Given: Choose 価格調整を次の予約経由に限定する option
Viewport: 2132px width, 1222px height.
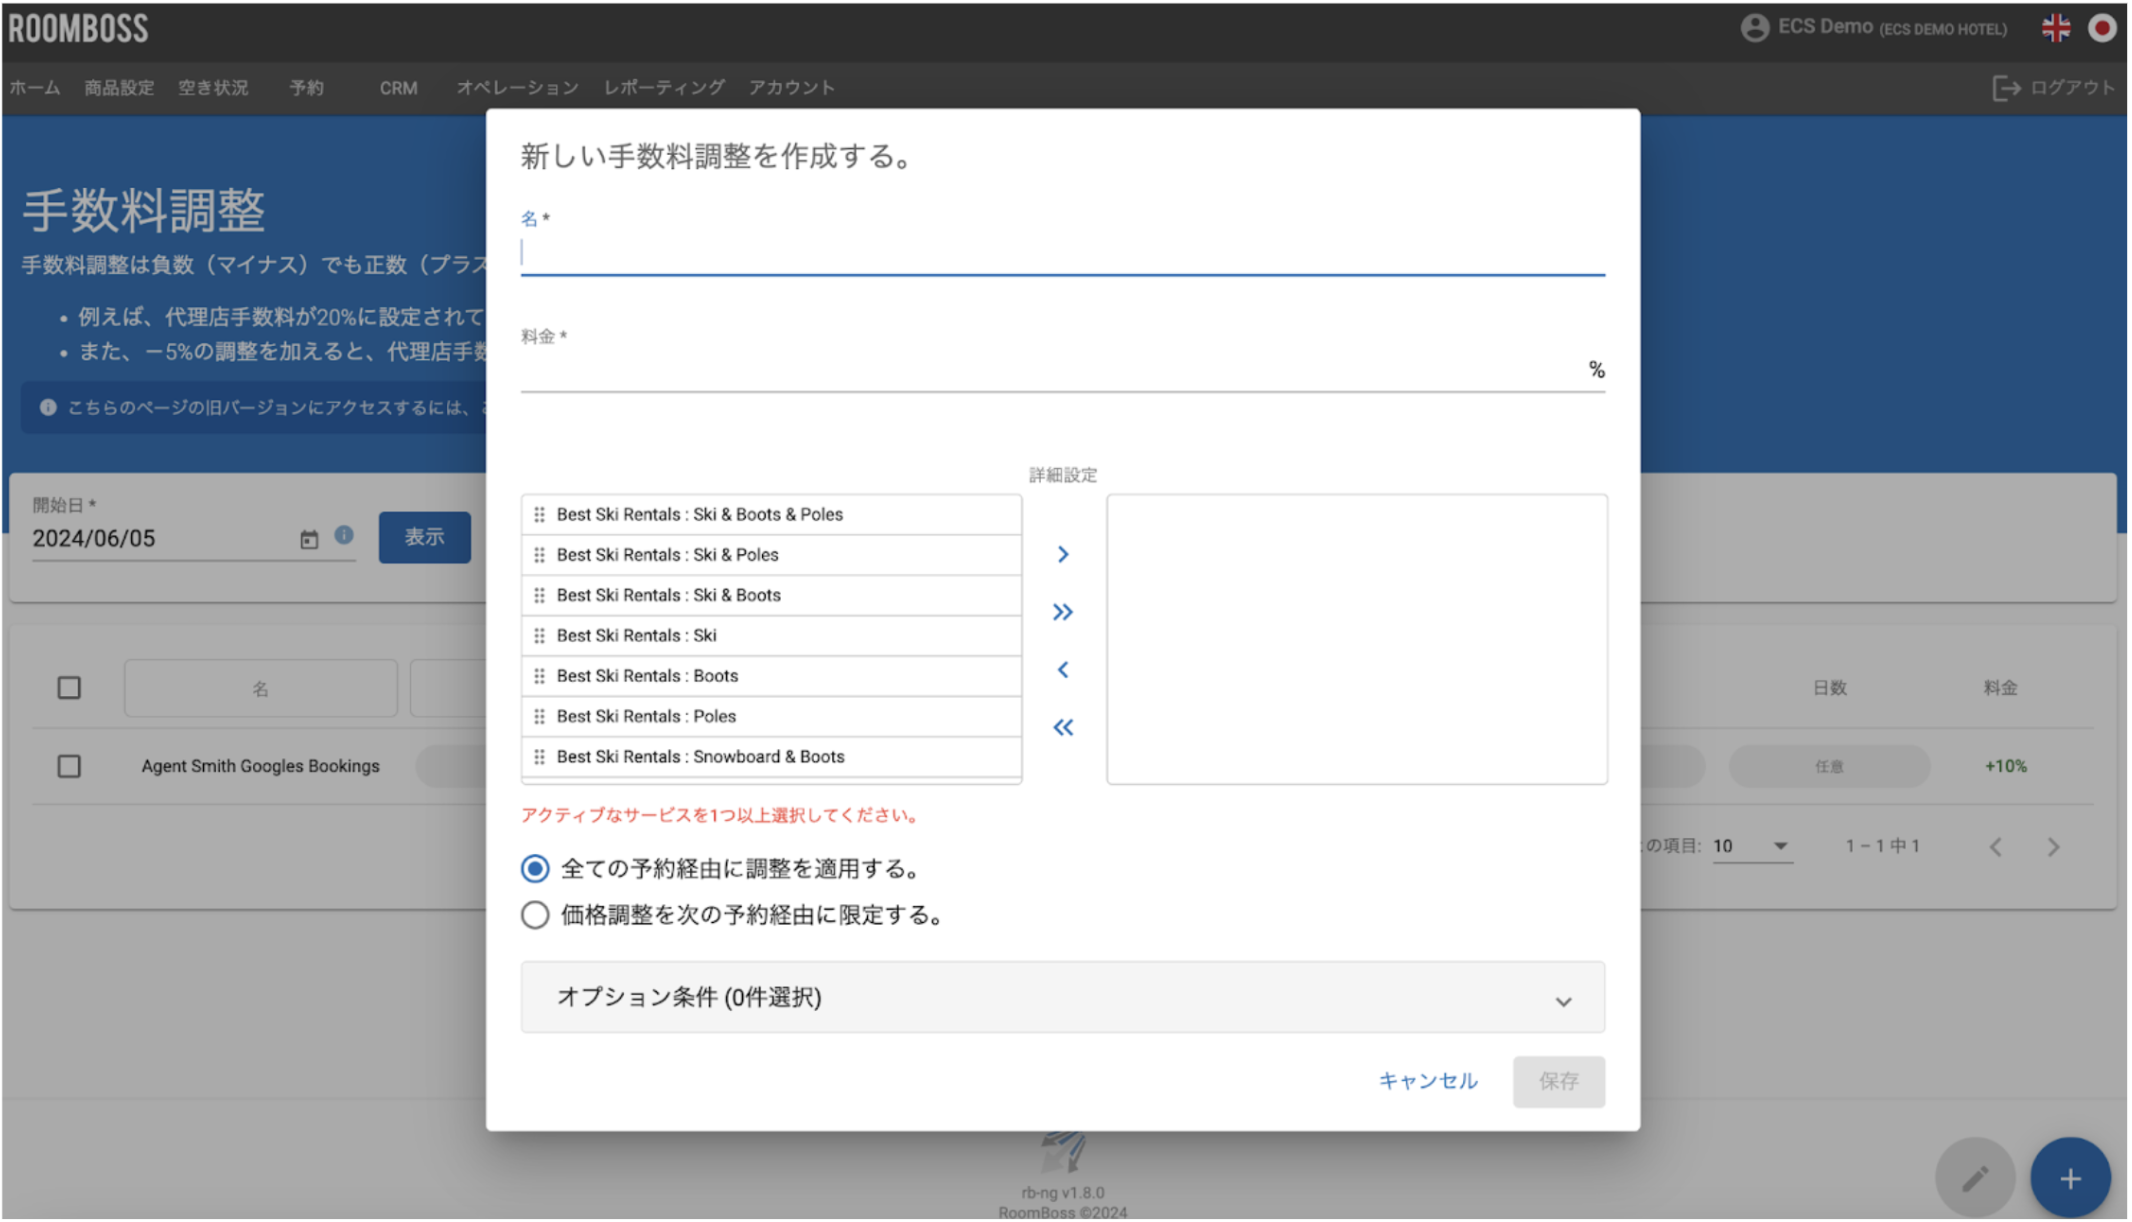Looking at the screenshot, I should click(534, 914).
